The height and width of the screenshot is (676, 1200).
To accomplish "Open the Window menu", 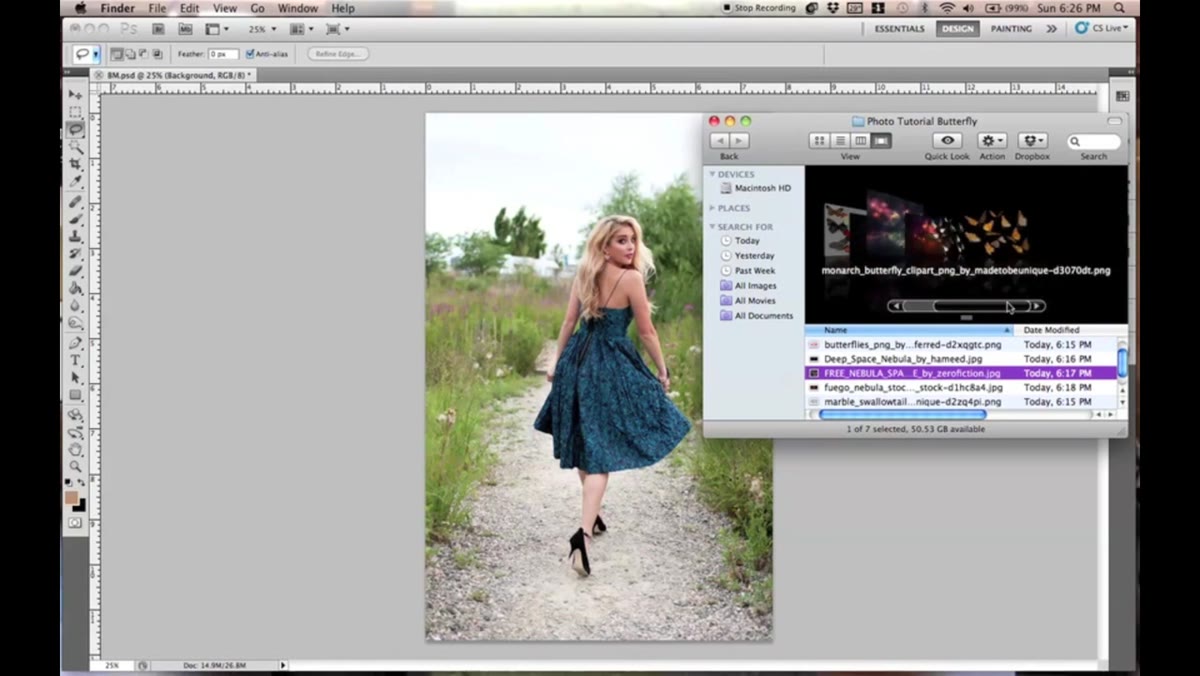I will (x=298, y=8).
